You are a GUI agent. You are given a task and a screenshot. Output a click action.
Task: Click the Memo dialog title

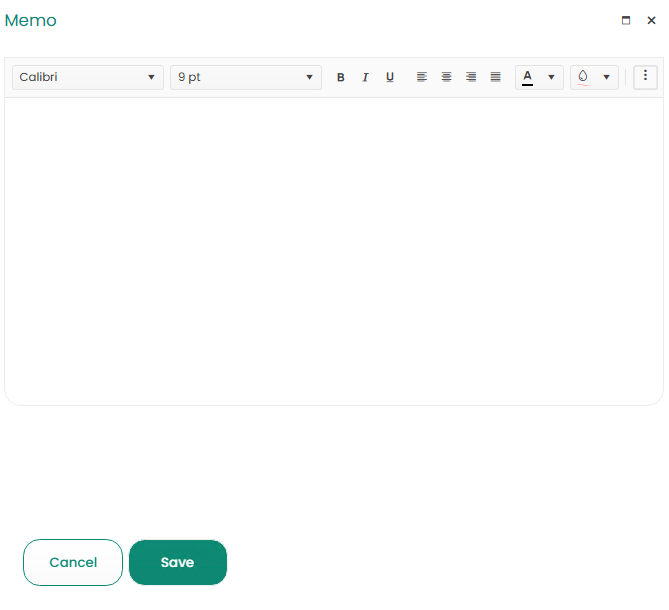(x=31, y=20)
